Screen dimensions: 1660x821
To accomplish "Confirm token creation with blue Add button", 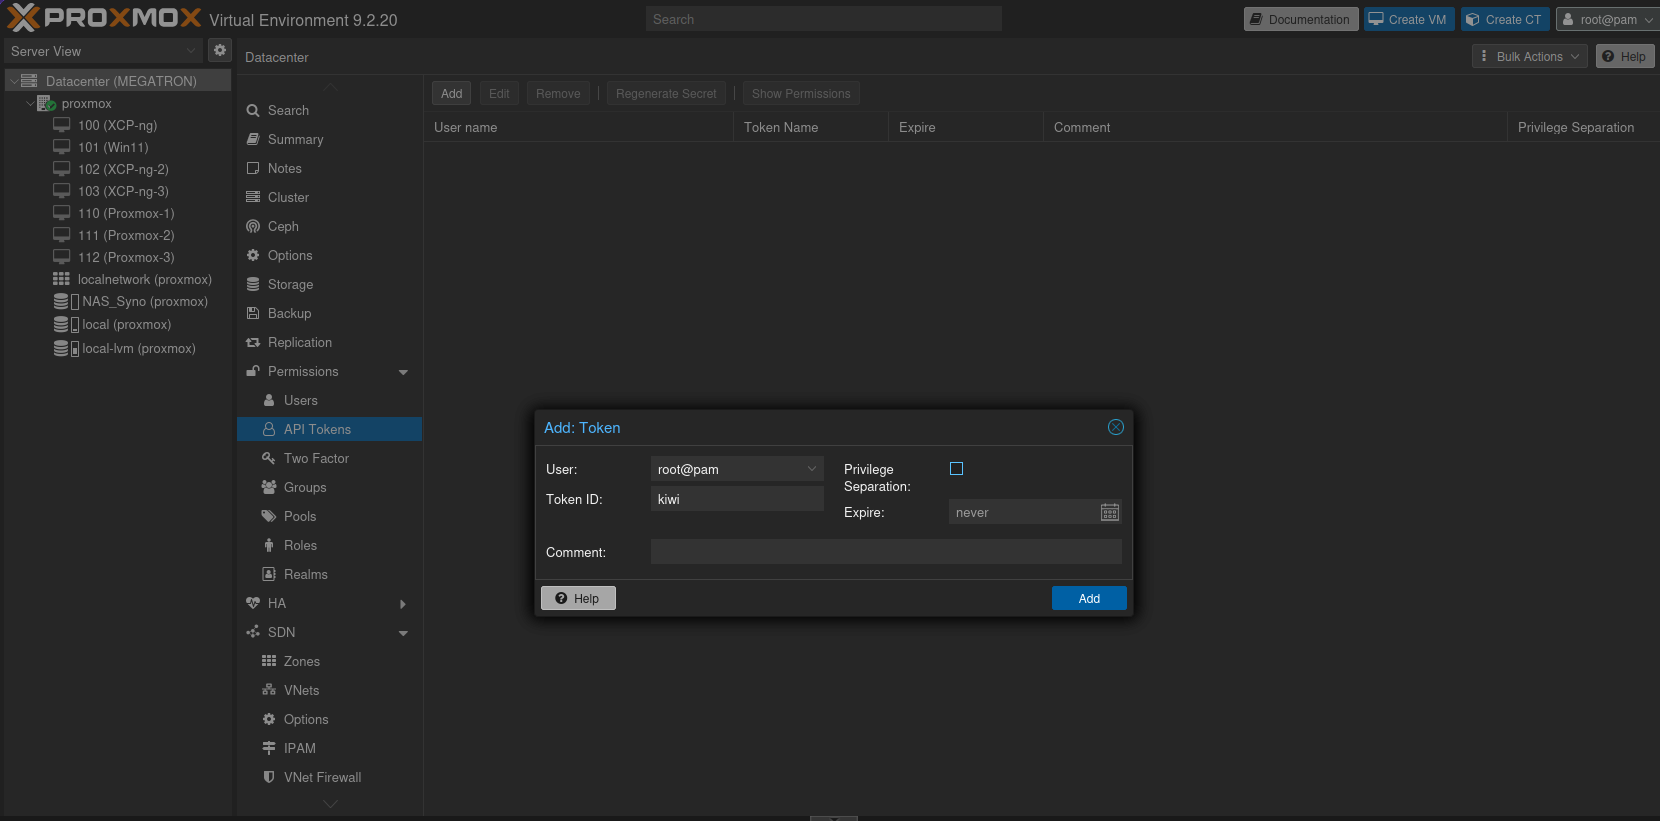I will coord(1089,598).
